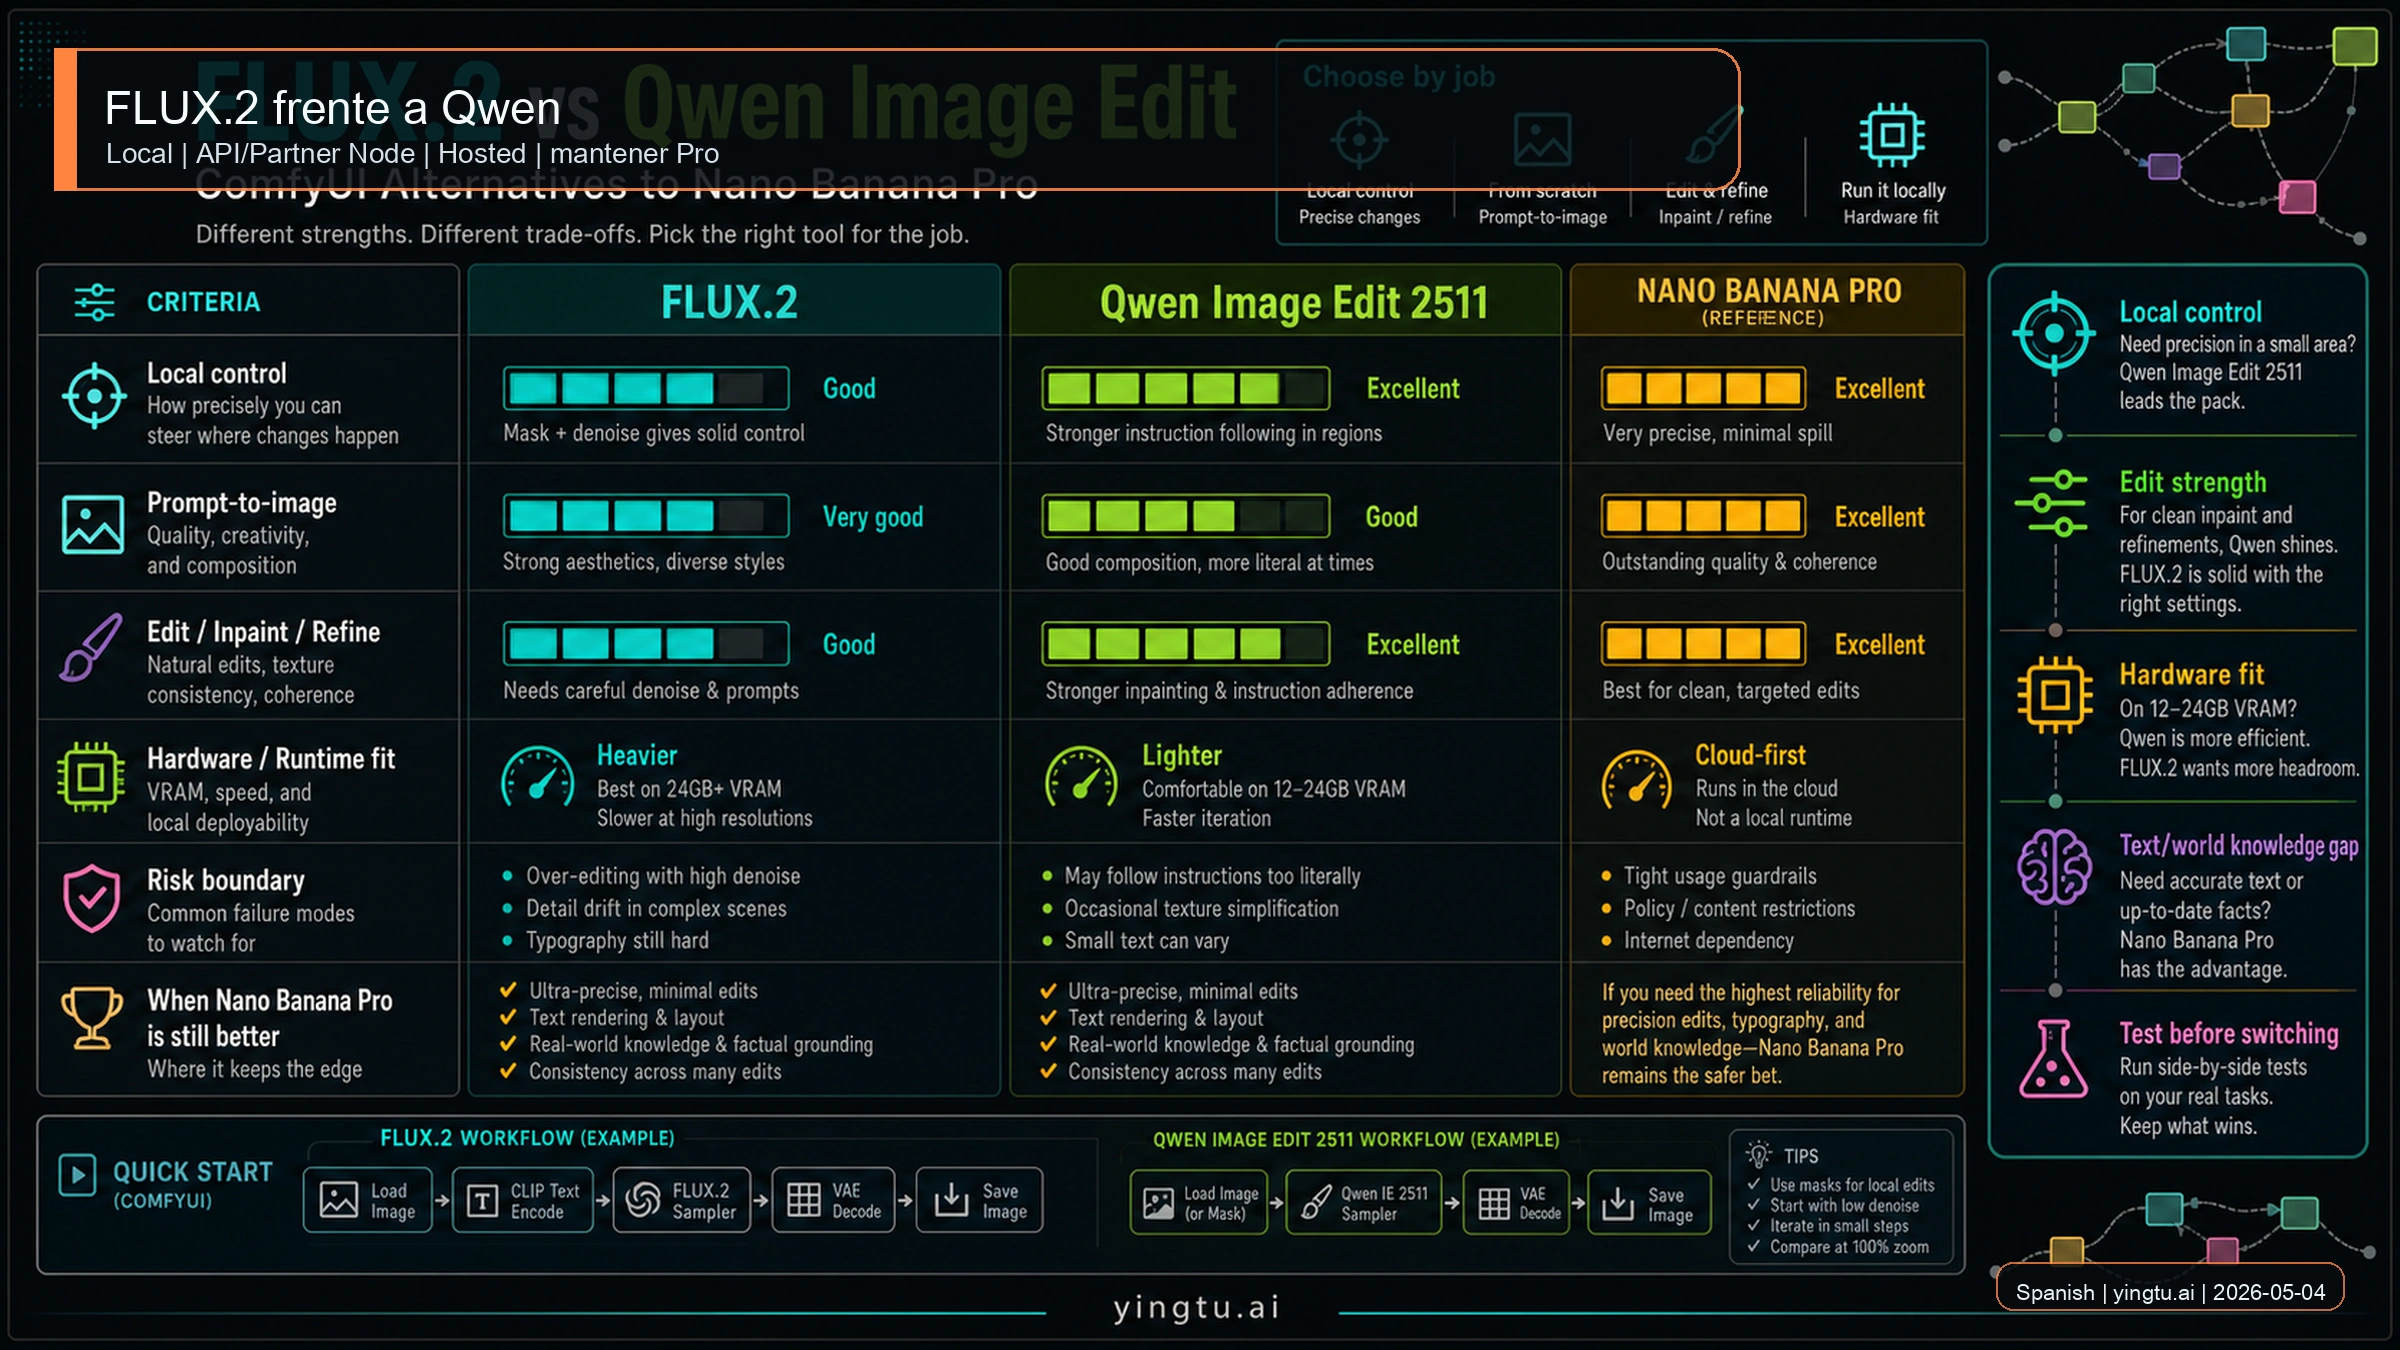Click the QUICK START (COMFYUI) label

coord(192,1184)
